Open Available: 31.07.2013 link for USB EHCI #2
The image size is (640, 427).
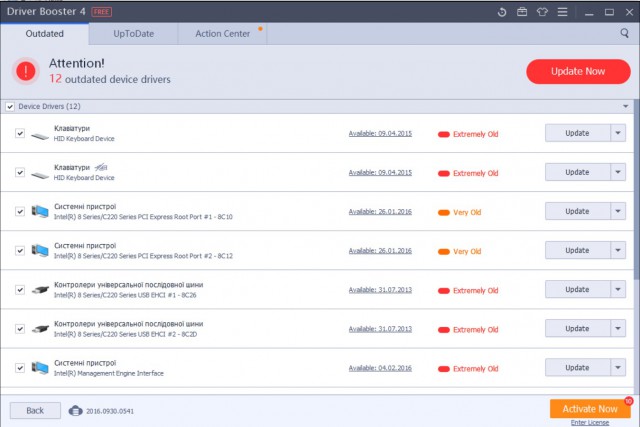380,329
